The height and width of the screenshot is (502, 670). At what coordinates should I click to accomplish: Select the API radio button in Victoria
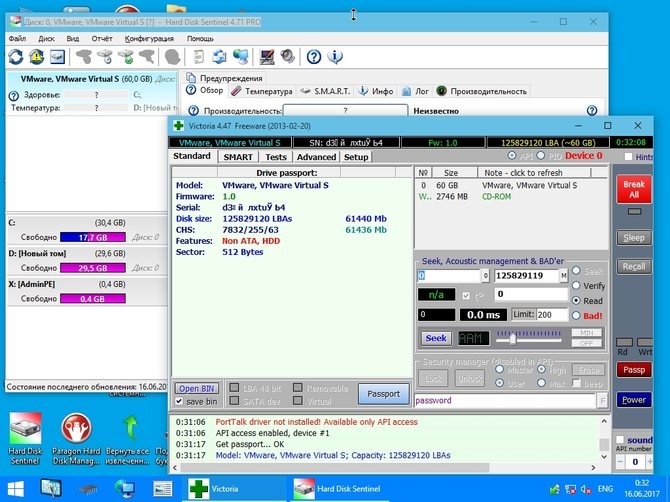click(511, 156)
